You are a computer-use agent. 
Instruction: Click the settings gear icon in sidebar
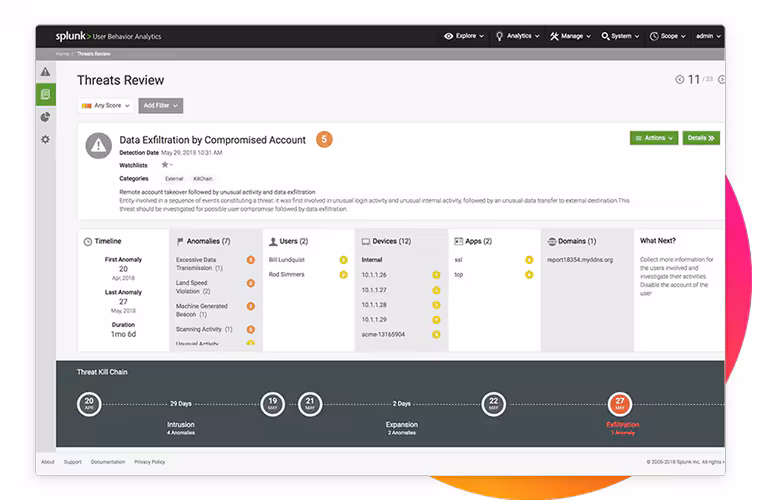[x=45, y=139]
